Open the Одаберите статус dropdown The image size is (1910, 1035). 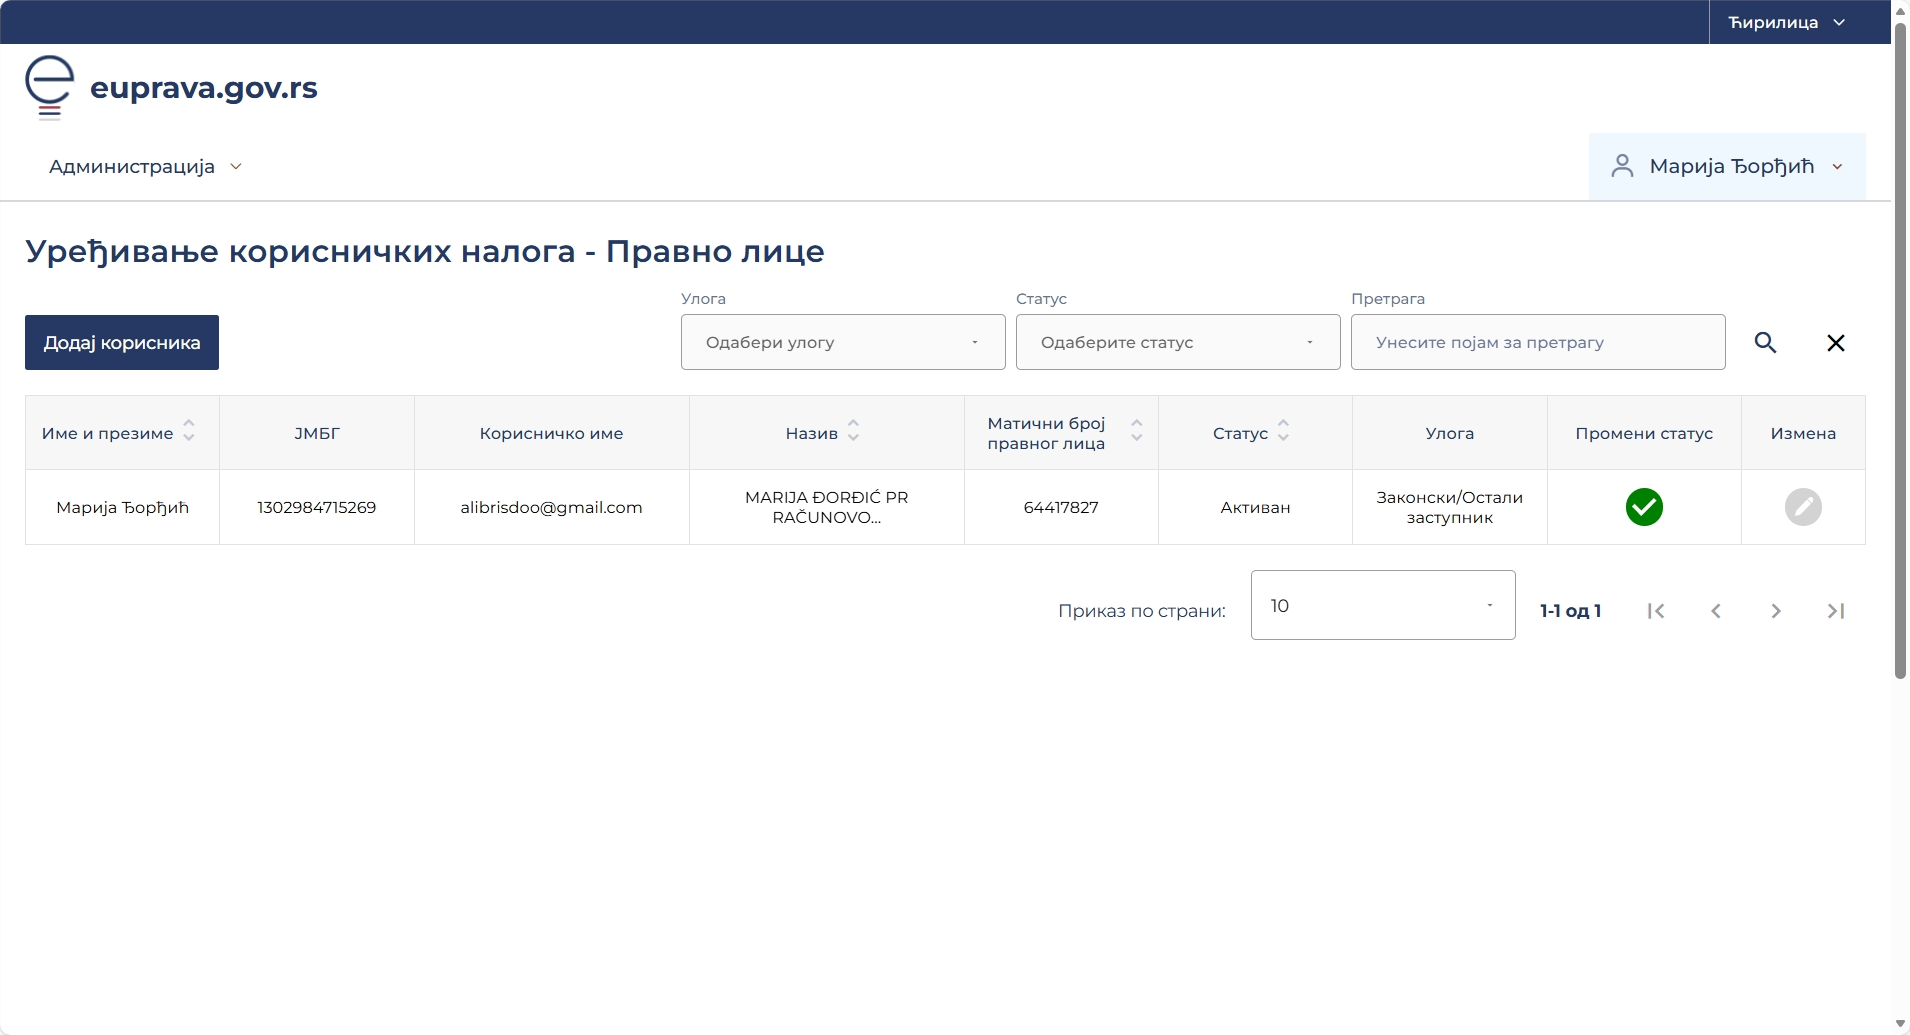point(1177,342)
